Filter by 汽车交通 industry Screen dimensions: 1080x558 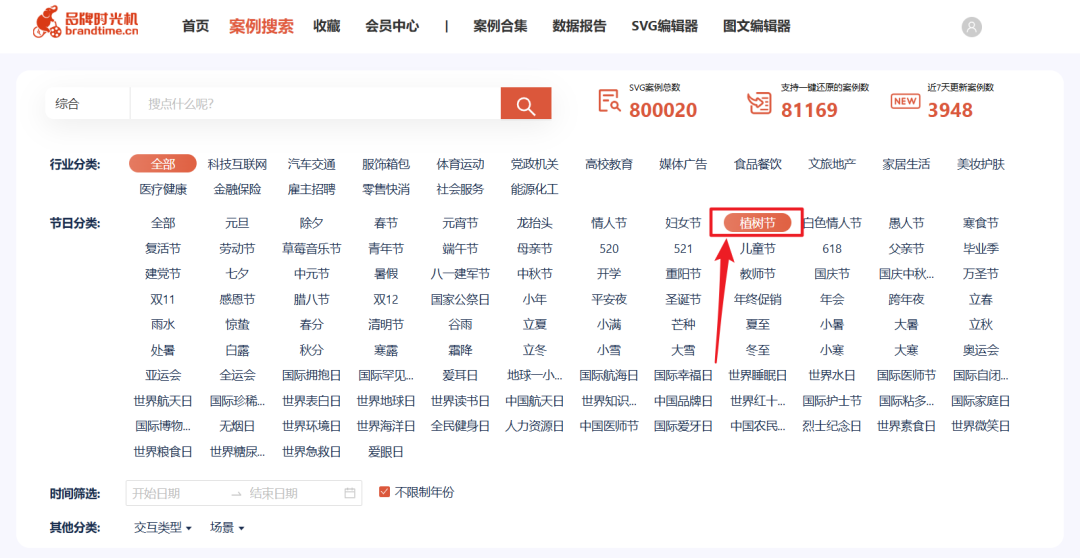tap(311, 164)
